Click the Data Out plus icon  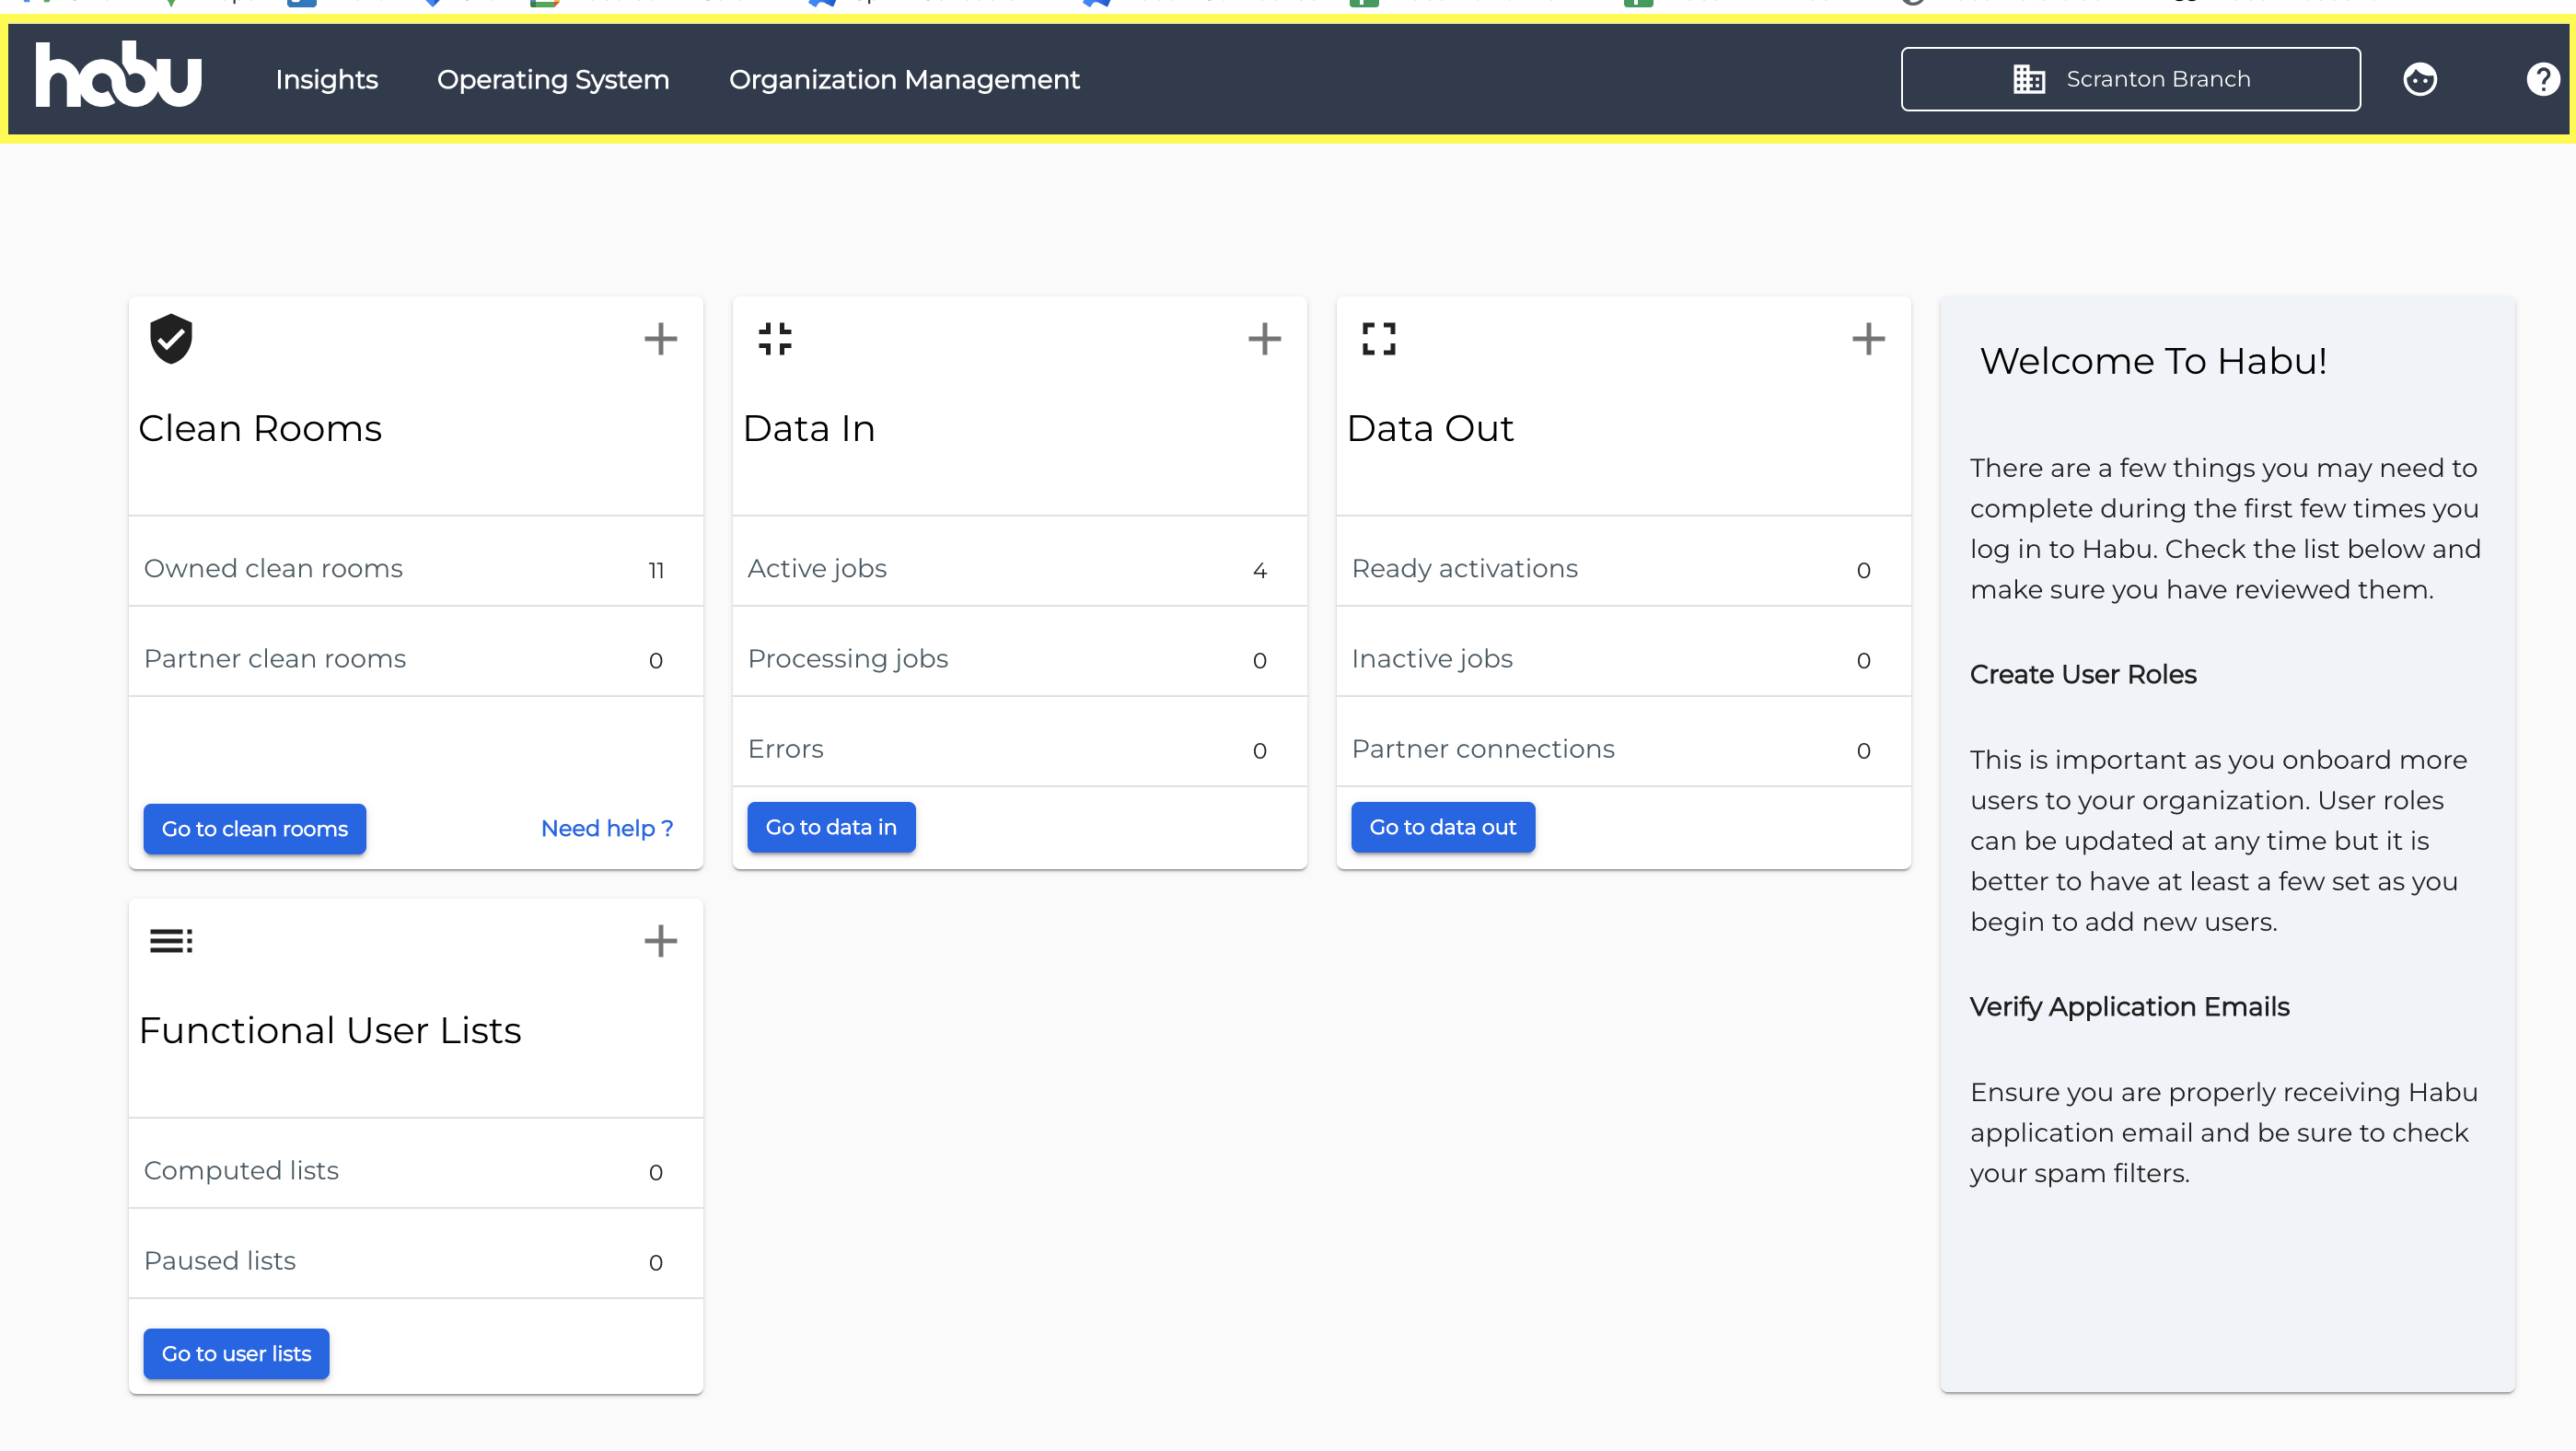point(1867,339)
